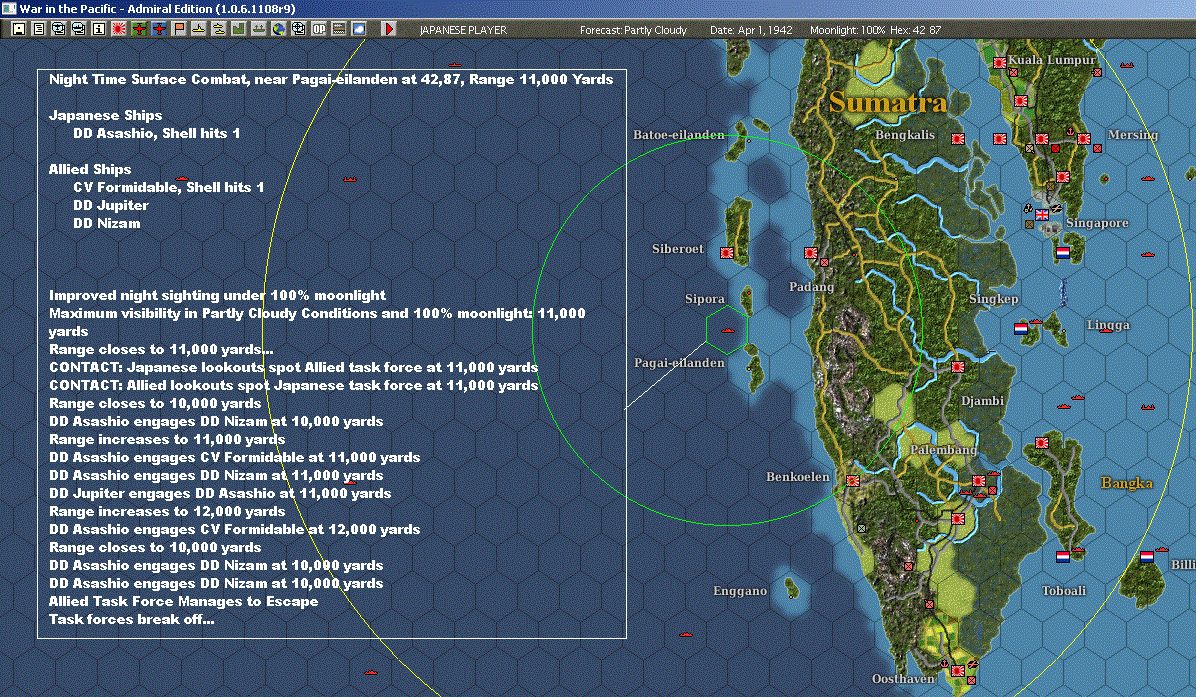Click the 'Date: Apr 1, 1942' status text
Image resolution: width=1196 pixels, height=697 pixels.
click(x=751, y=30)
